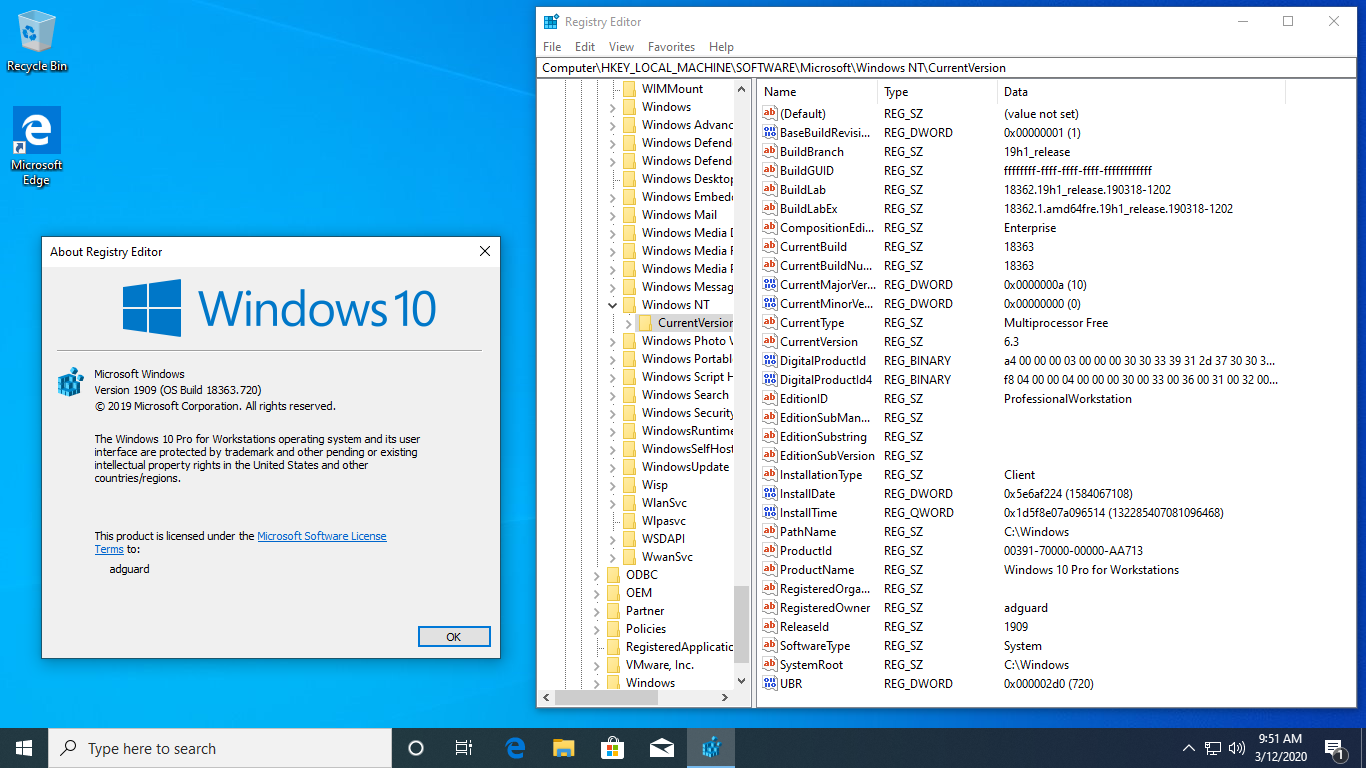The height and width of the screenshot is (768, 1366).
Task: Open the Edit menu
Action: tap(585, 47)
